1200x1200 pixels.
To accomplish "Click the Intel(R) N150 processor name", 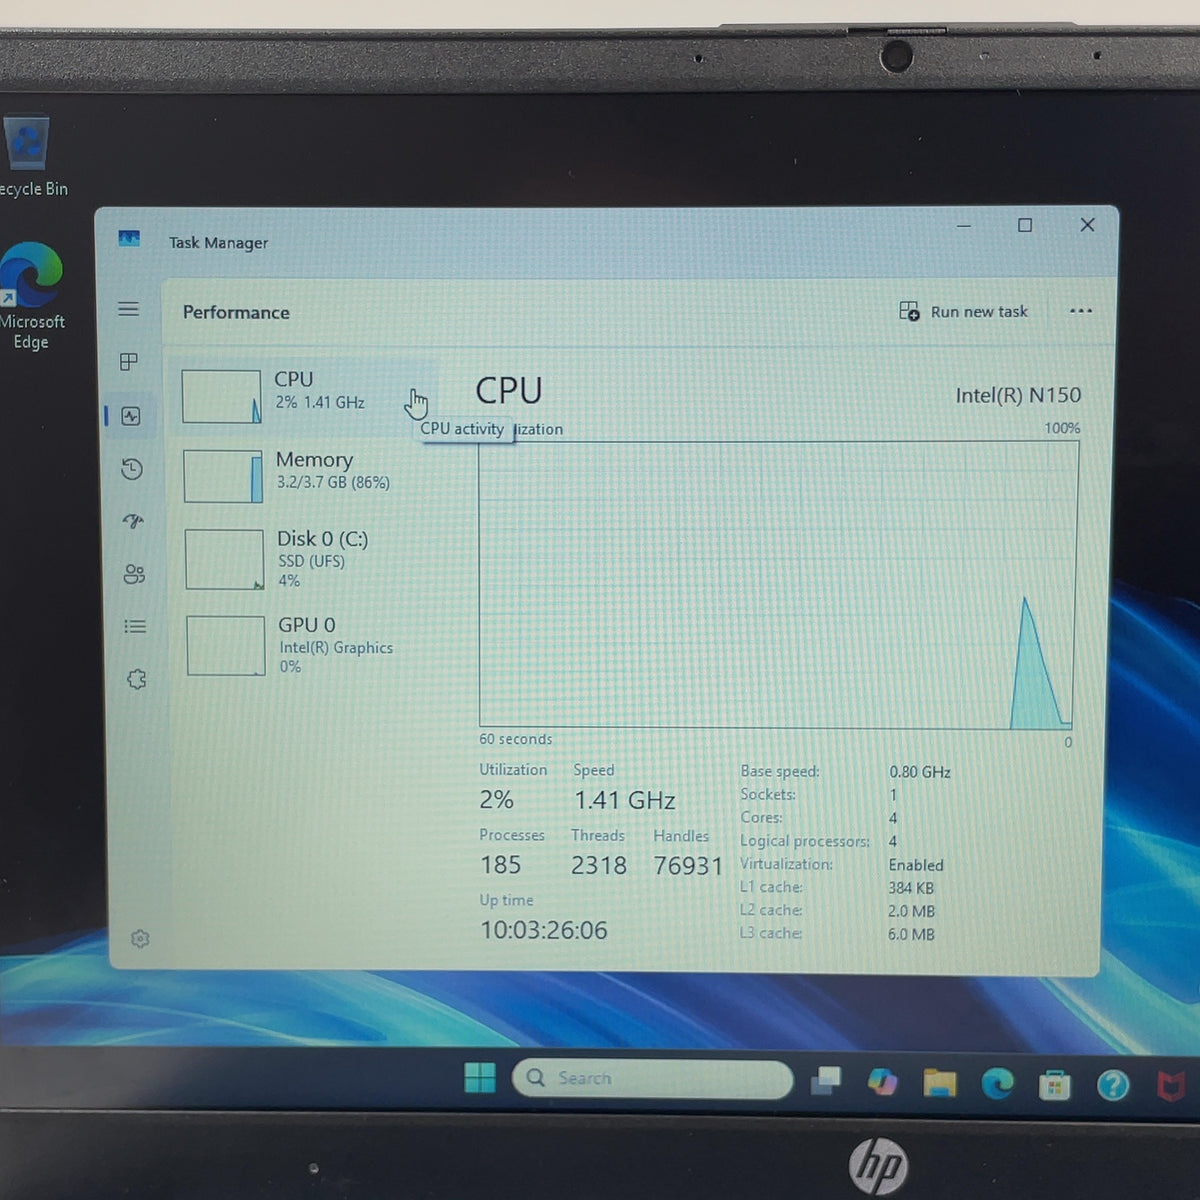I will [x=1018, y=395].
